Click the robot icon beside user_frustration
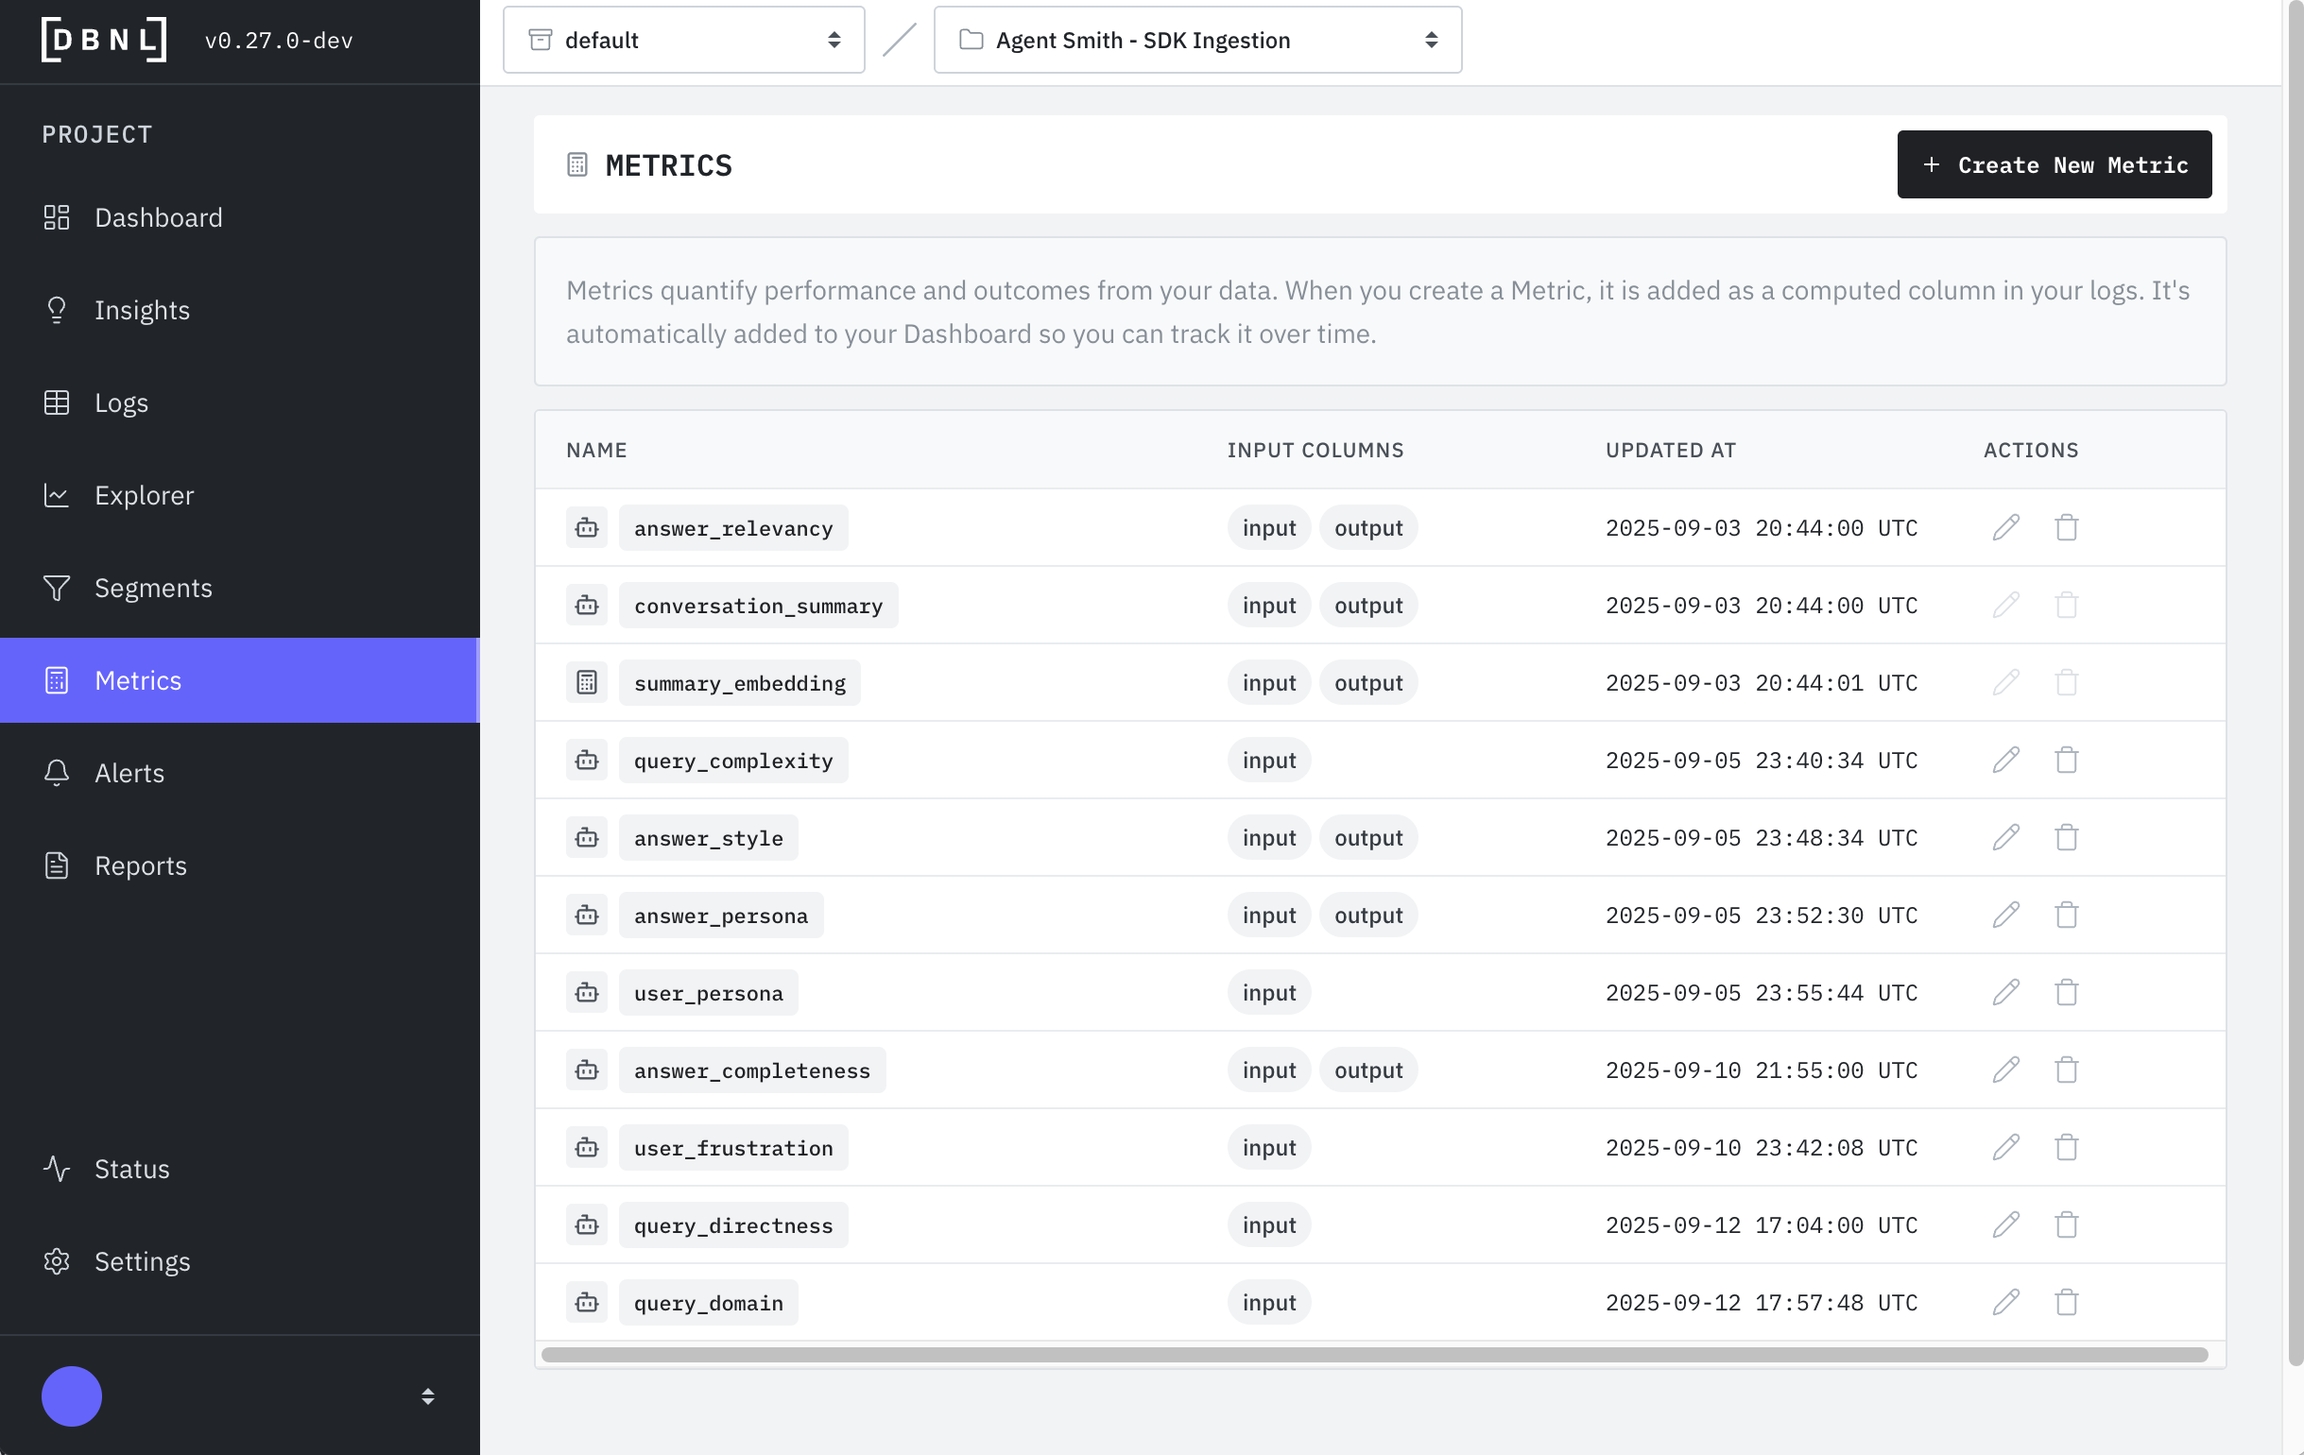The image size is (2304, 1455). point(586,1147)
